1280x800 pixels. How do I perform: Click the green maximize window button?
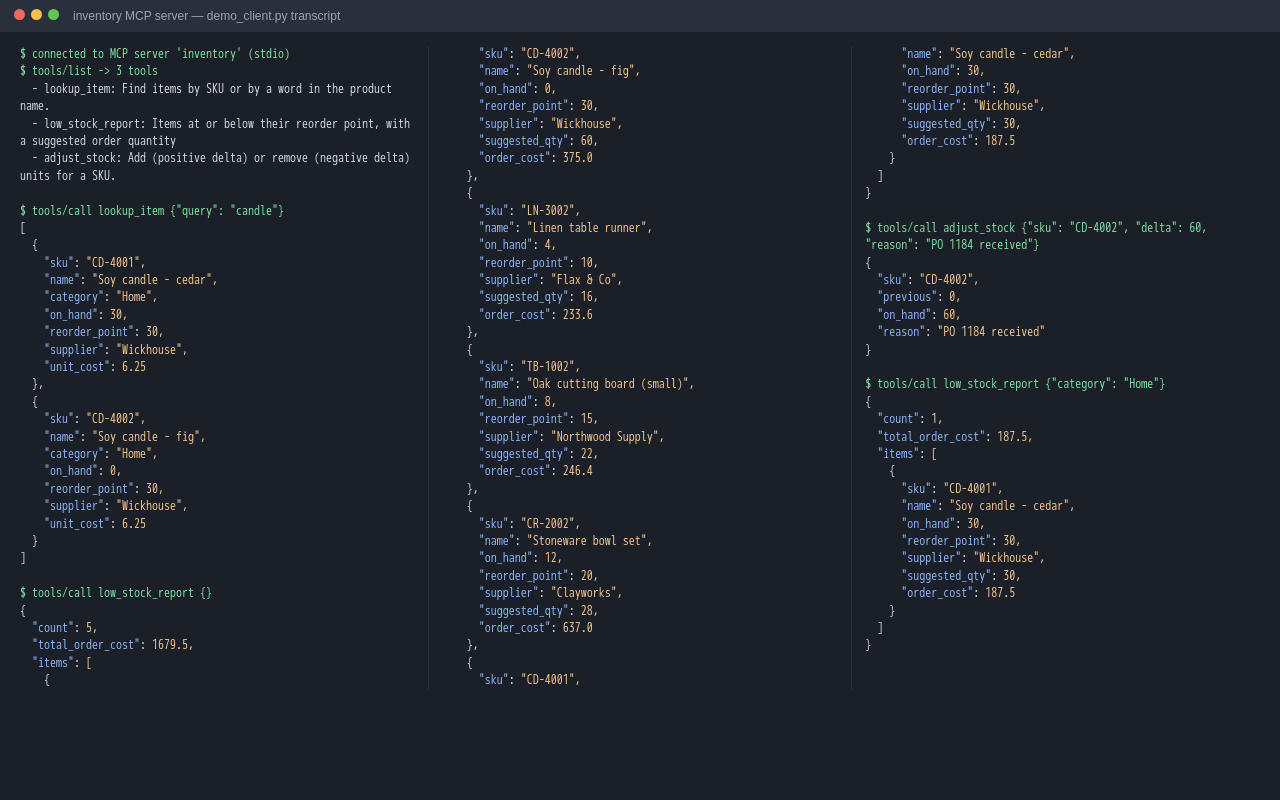point(53,15)
